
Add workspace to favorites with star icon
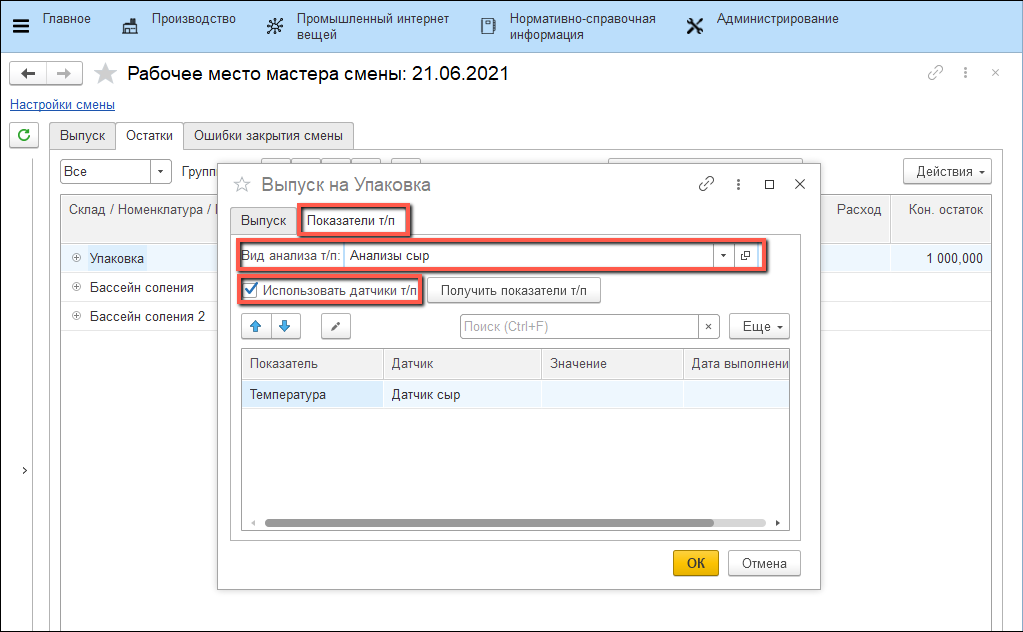[x=105, y=74]
